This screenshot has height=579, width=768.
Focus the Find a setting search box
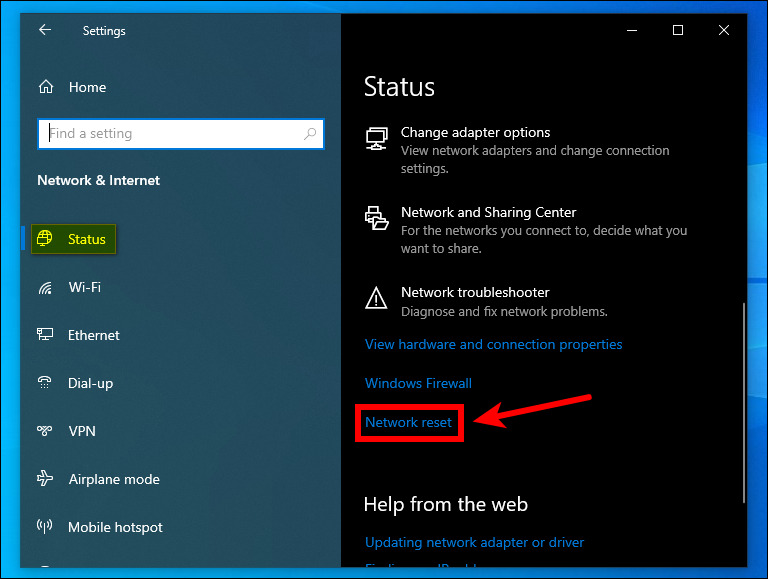(181, 133)
